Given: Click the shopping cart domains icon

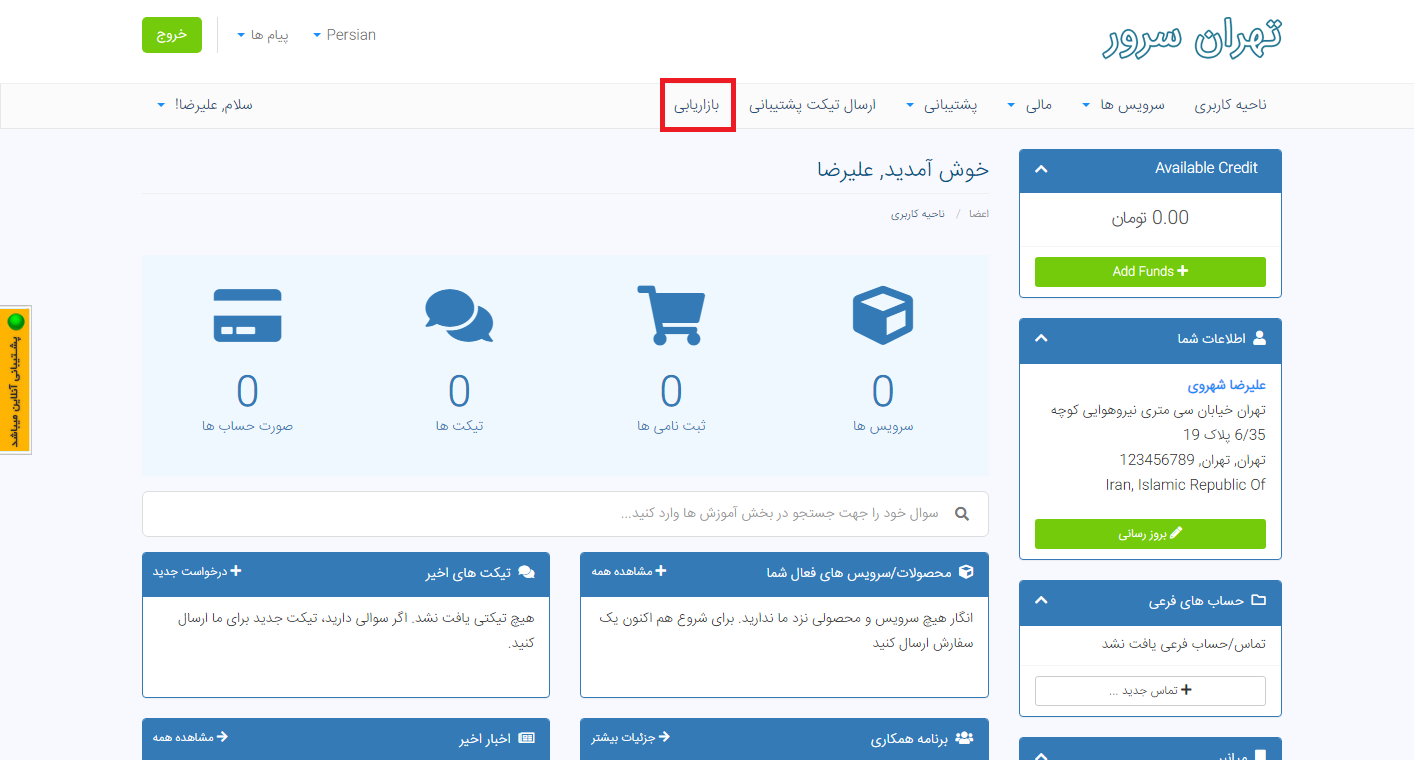Looking at the screenshot, I should (670, 315).
